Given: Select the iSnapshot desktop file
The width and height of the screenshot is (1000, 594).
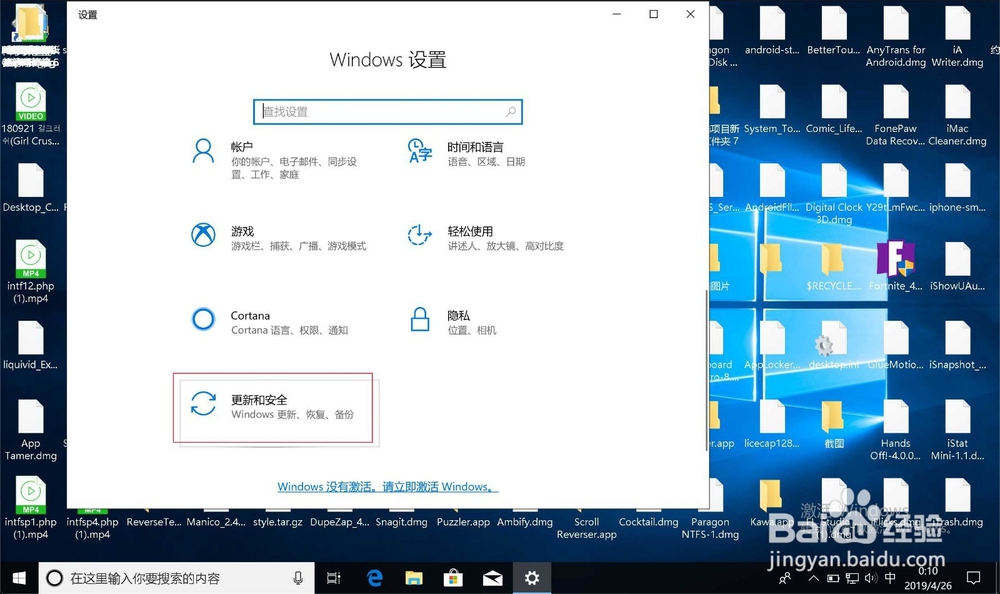Looking at the screenshot, I should pos(957,345).
